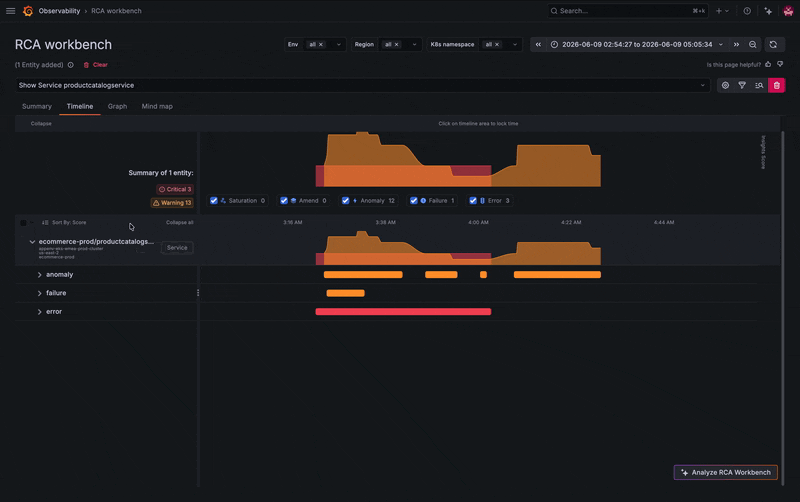Shift time range backward with double-left arrows
The height and width of the screenshot is (502, 800).
tap(538, 44)
